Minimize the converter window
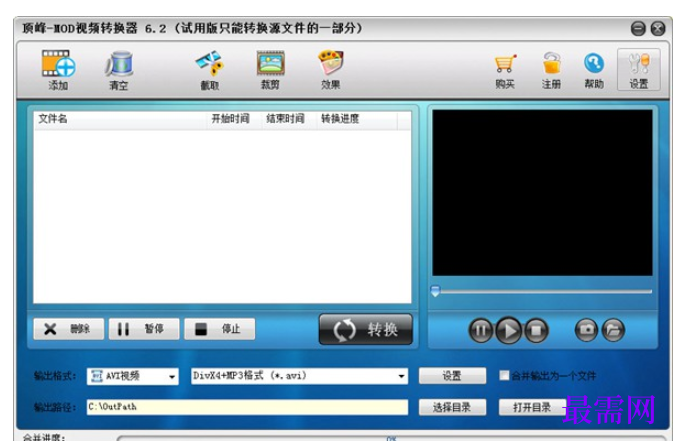Image resolution: width=674 pixels, height=441 pixels. click(x=638, y=28)
